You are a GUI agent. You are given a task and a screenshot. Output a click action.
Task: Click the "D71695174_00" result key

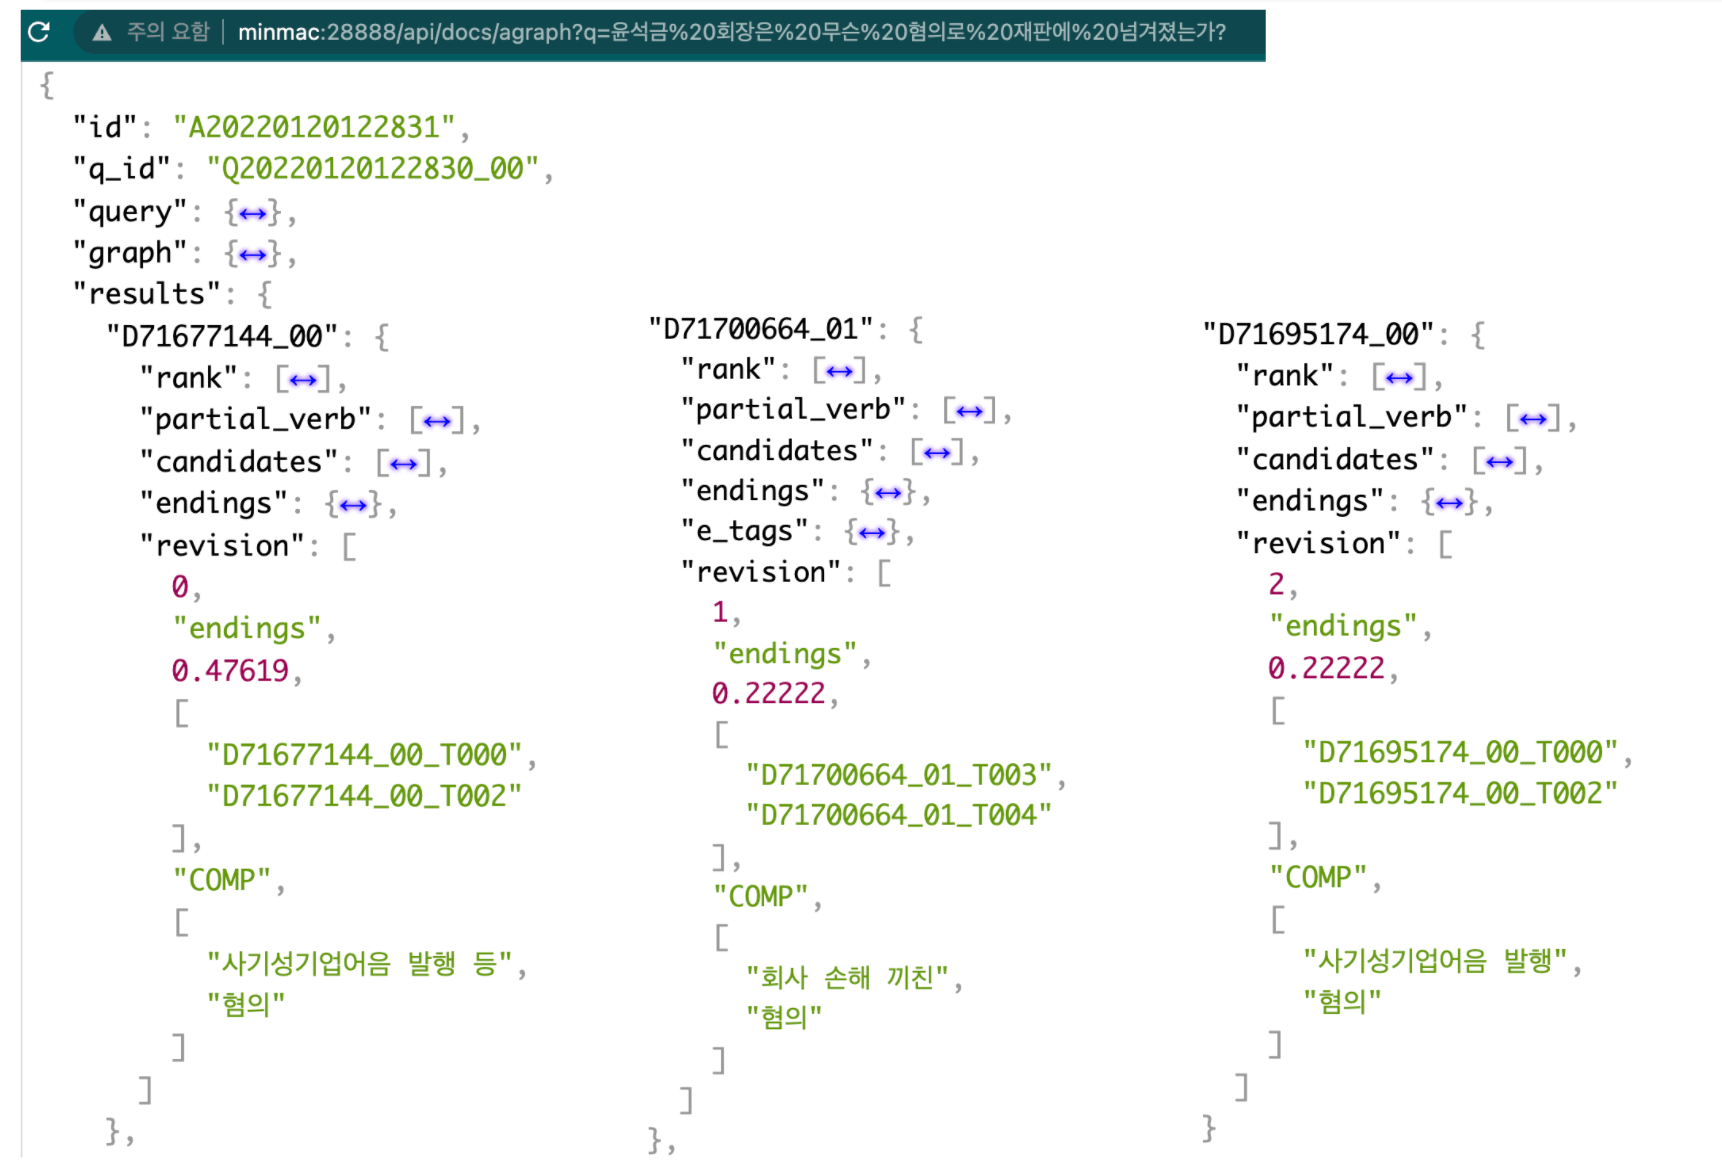point(1318,334)
